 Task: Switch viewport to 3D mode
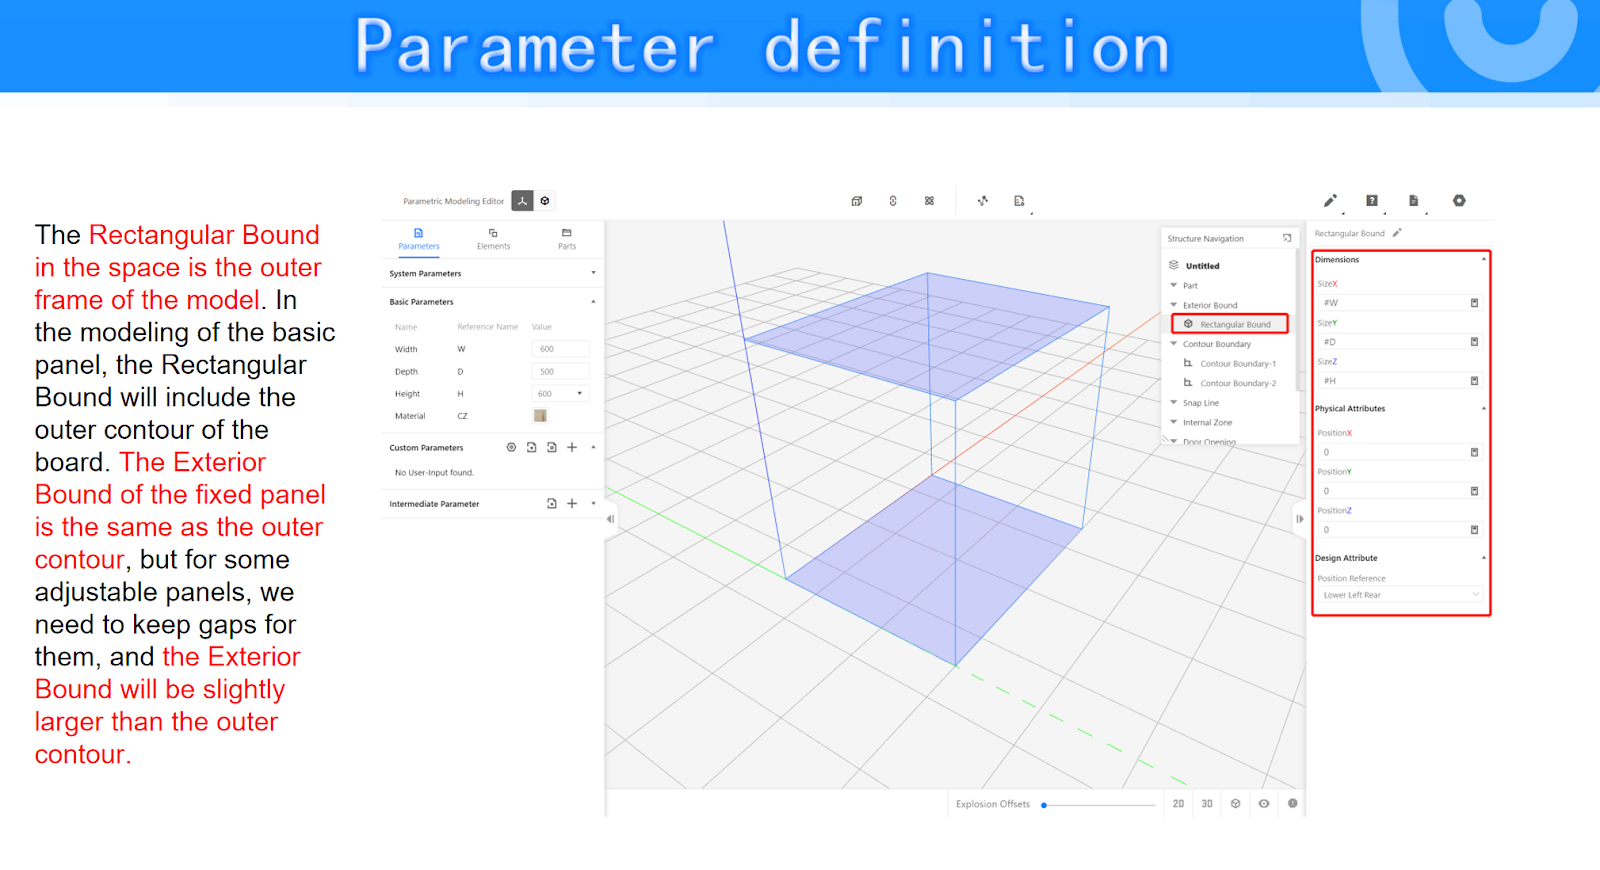pos(1207,804)
